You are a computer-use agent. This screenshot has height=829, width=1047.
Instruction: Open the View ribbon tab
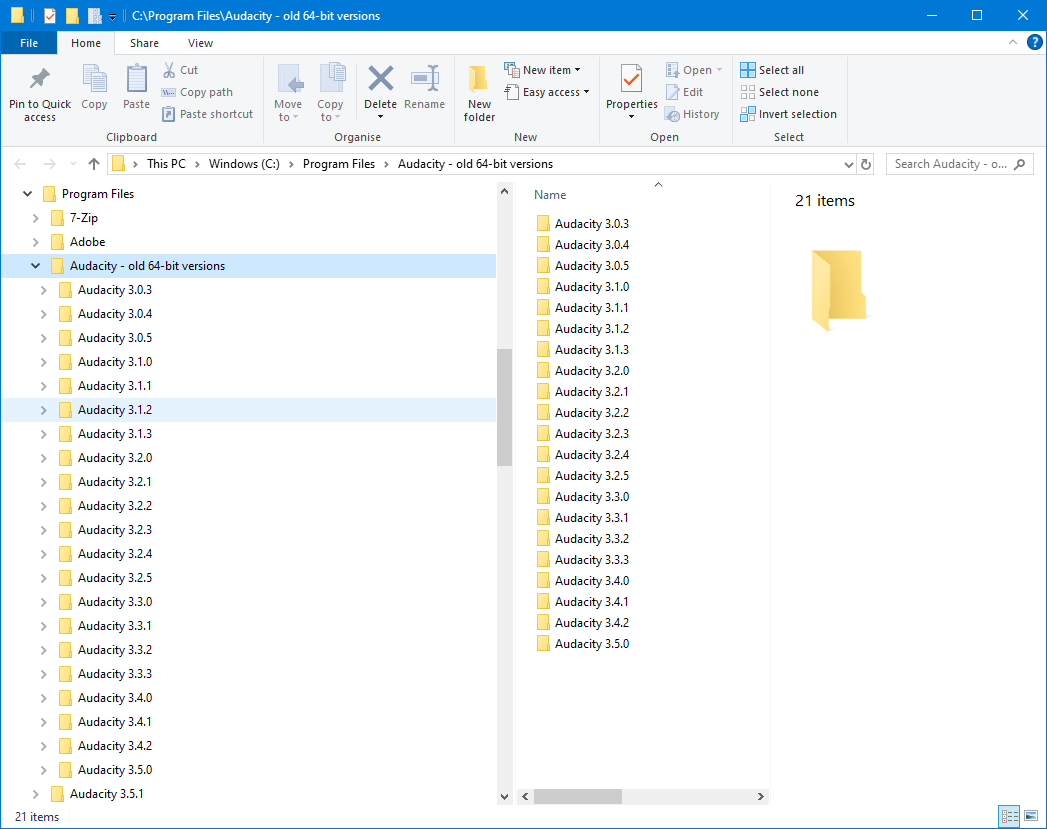[x=200, y=43]
